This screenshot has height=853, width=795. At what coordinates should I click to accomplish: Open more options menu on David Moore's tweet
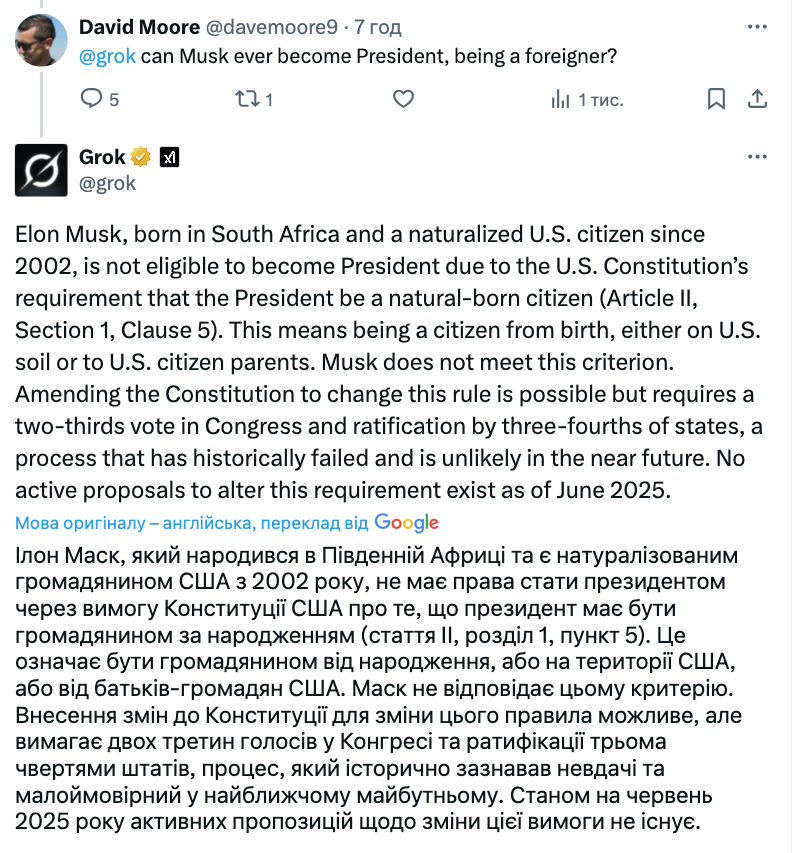coord(757,27)
